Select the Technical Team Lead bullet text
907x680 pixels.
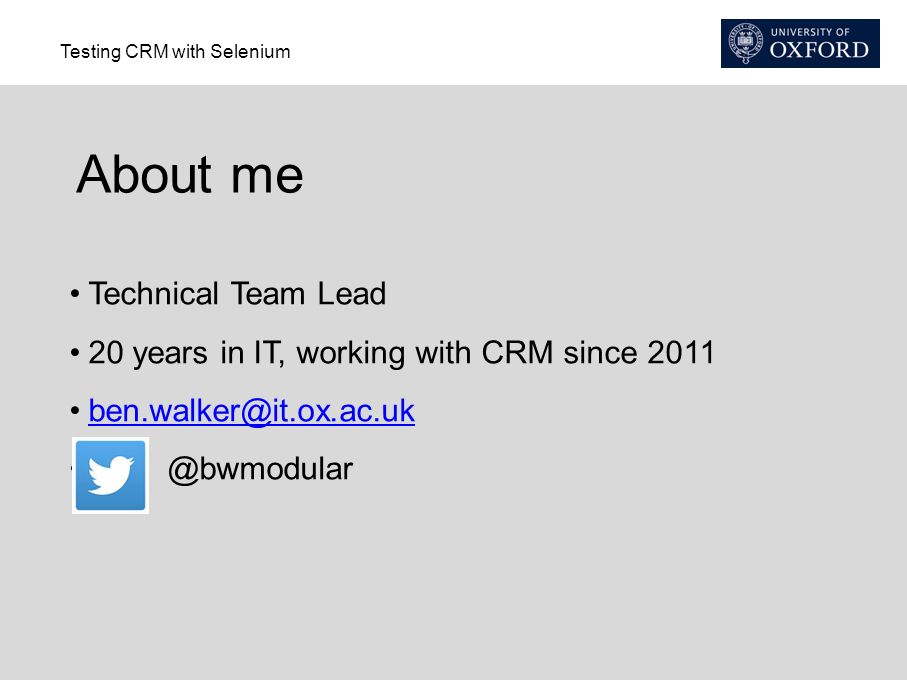click(237, 293)
